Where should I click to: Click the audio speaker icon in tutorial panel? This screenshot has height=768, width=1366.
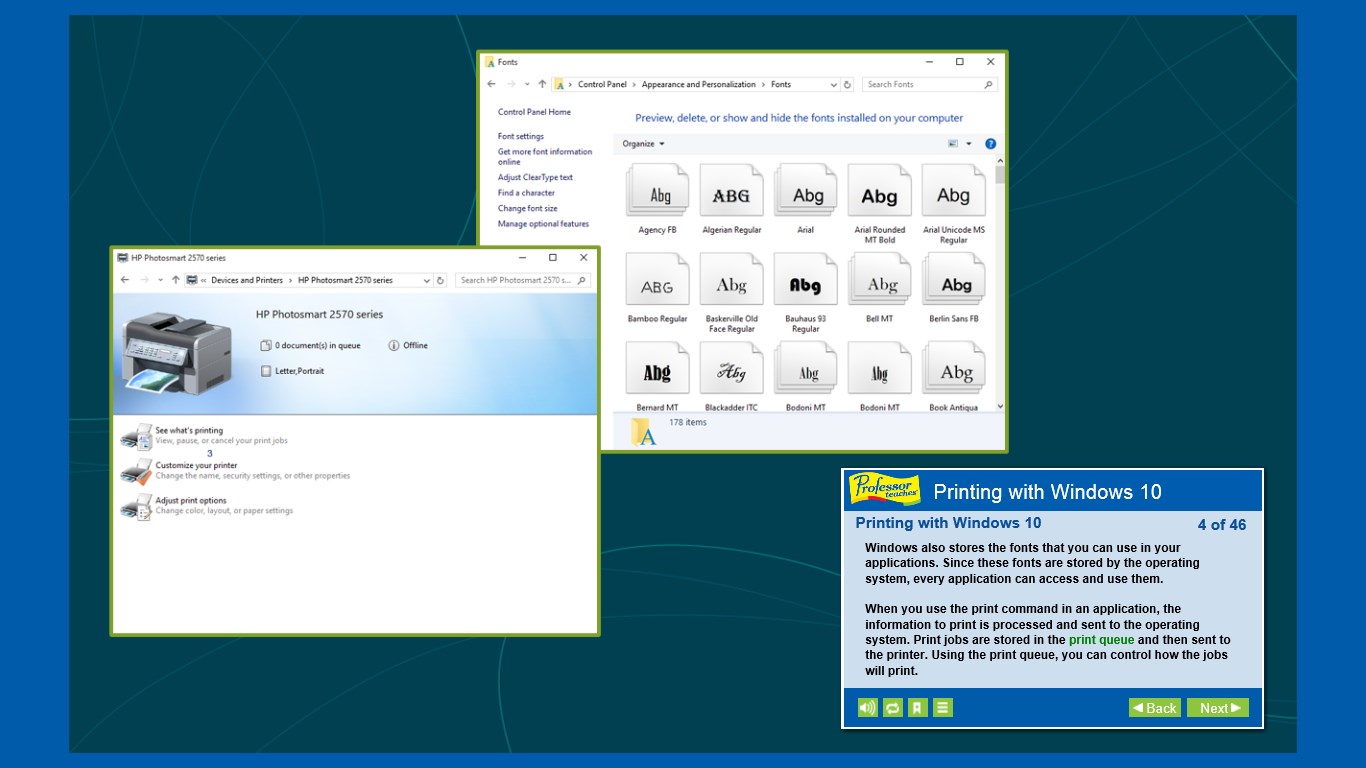point(867,708)
